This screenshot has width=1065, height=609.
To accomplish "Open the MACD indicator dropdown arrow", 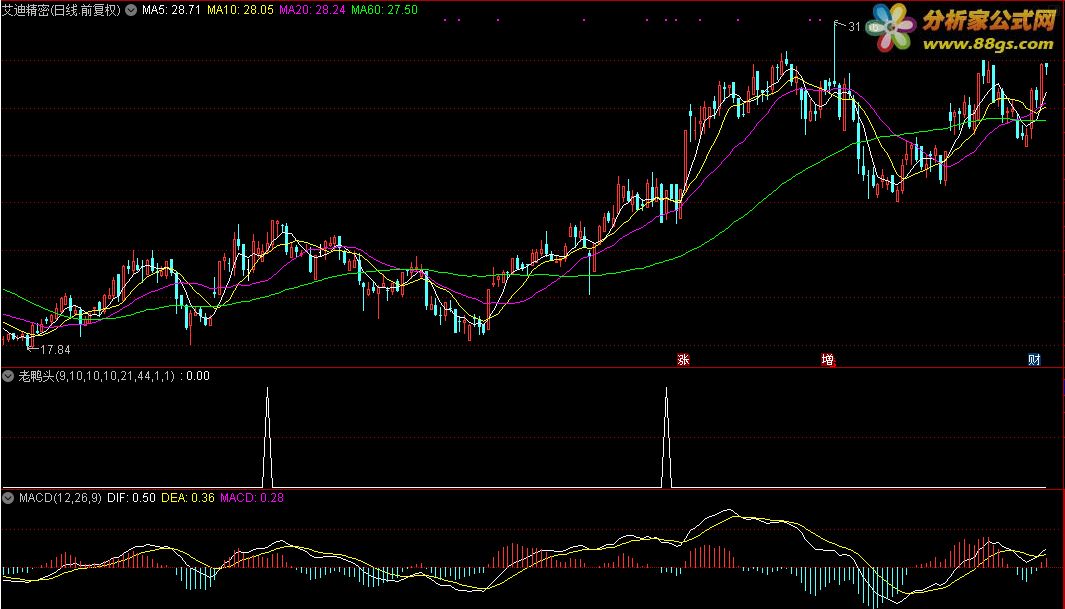I will [x=9, y=498].
